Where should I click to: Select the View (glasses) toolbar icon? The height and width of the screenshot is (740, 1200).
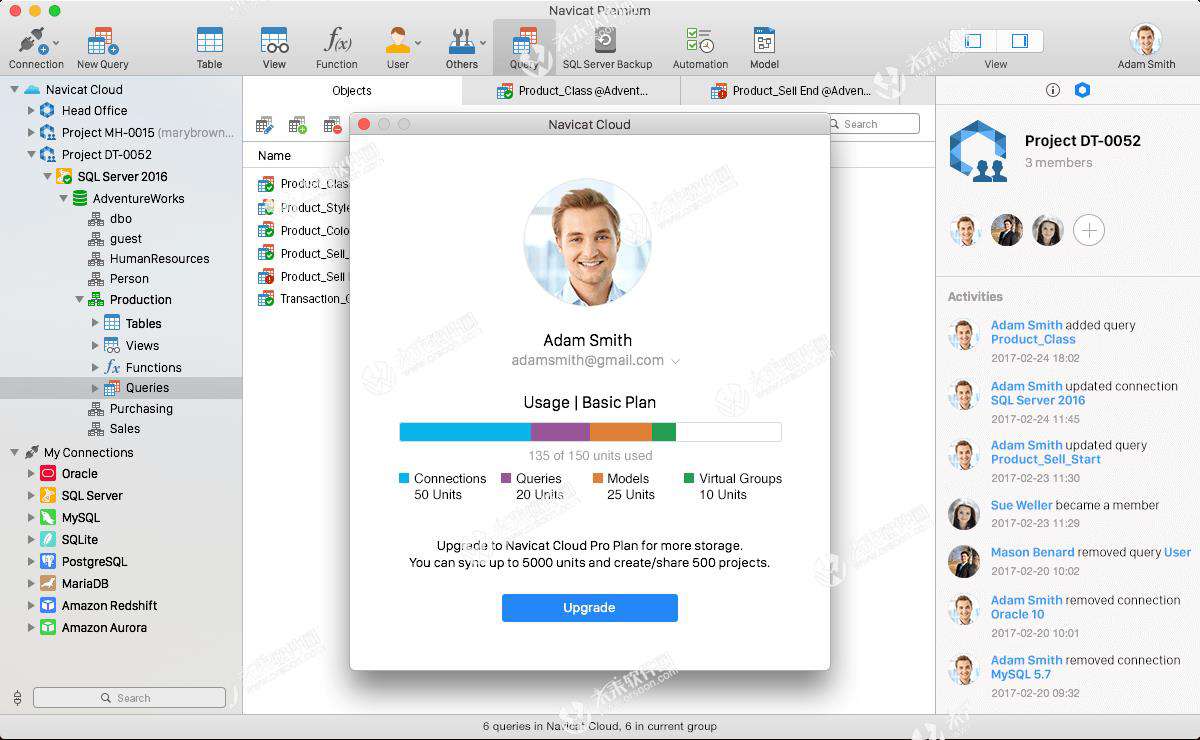(x=274, y=41)
